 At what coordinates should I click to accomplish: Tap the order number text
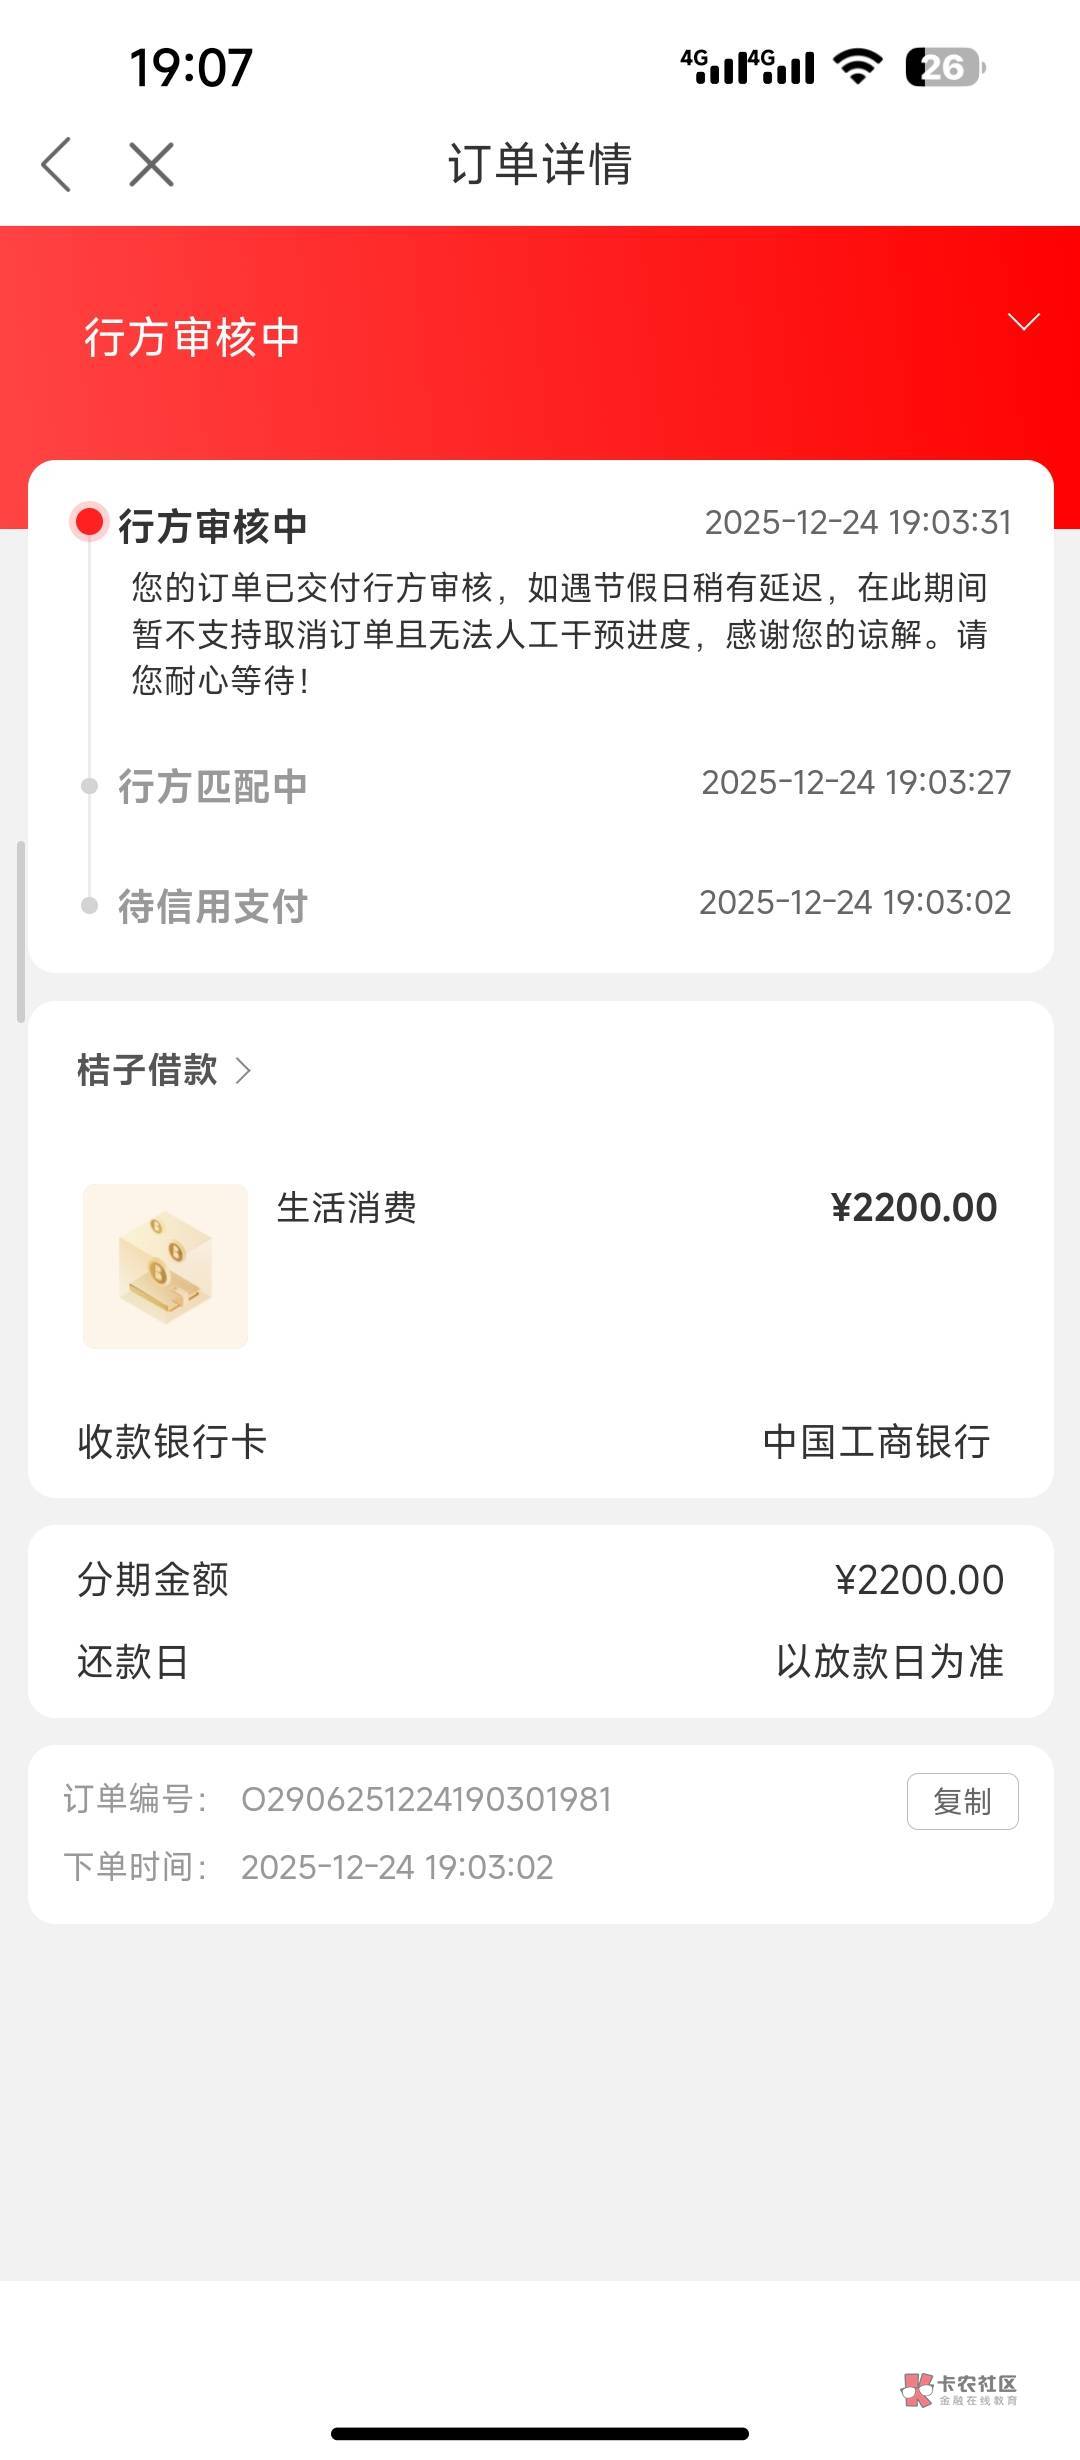click(x=426, y=1800)
